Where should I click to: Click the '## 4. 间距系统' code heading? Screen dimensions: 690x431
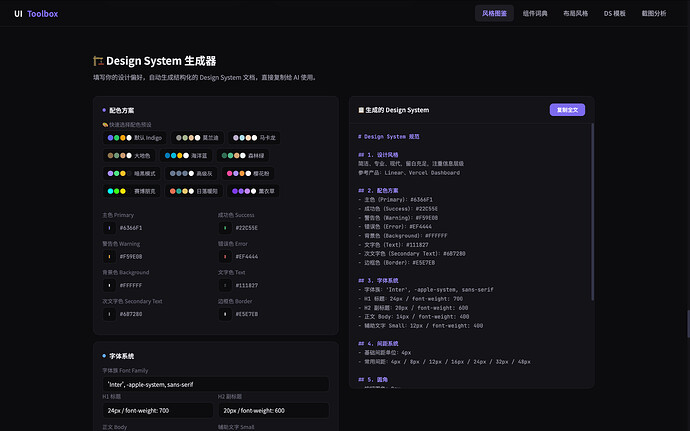pos(378,343)
